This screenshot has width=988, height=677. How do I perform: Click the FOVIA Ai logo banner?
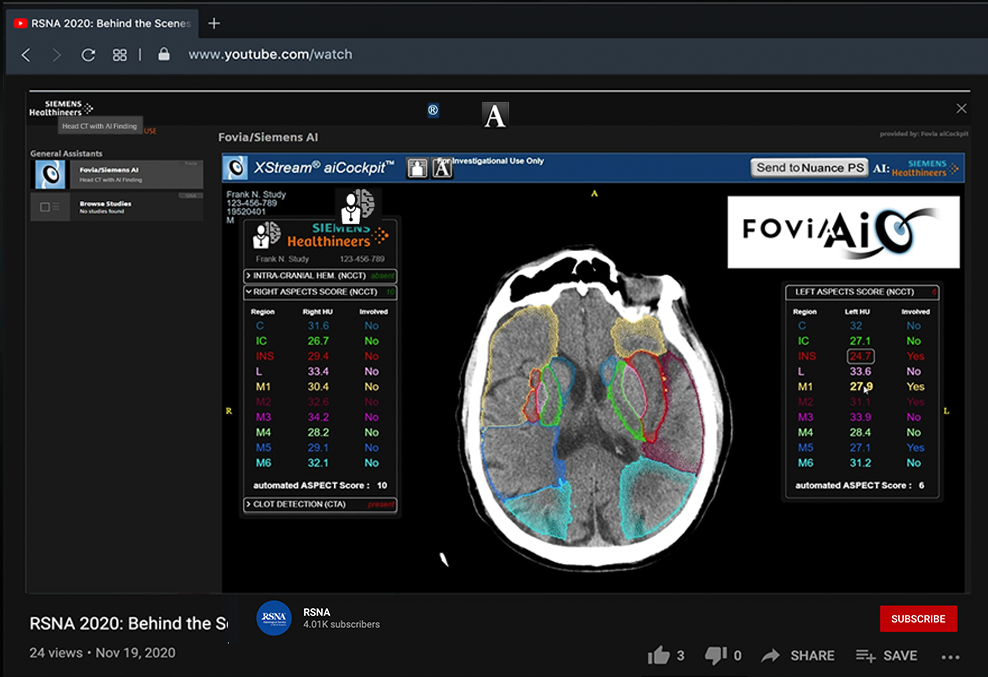coord(843,231)
